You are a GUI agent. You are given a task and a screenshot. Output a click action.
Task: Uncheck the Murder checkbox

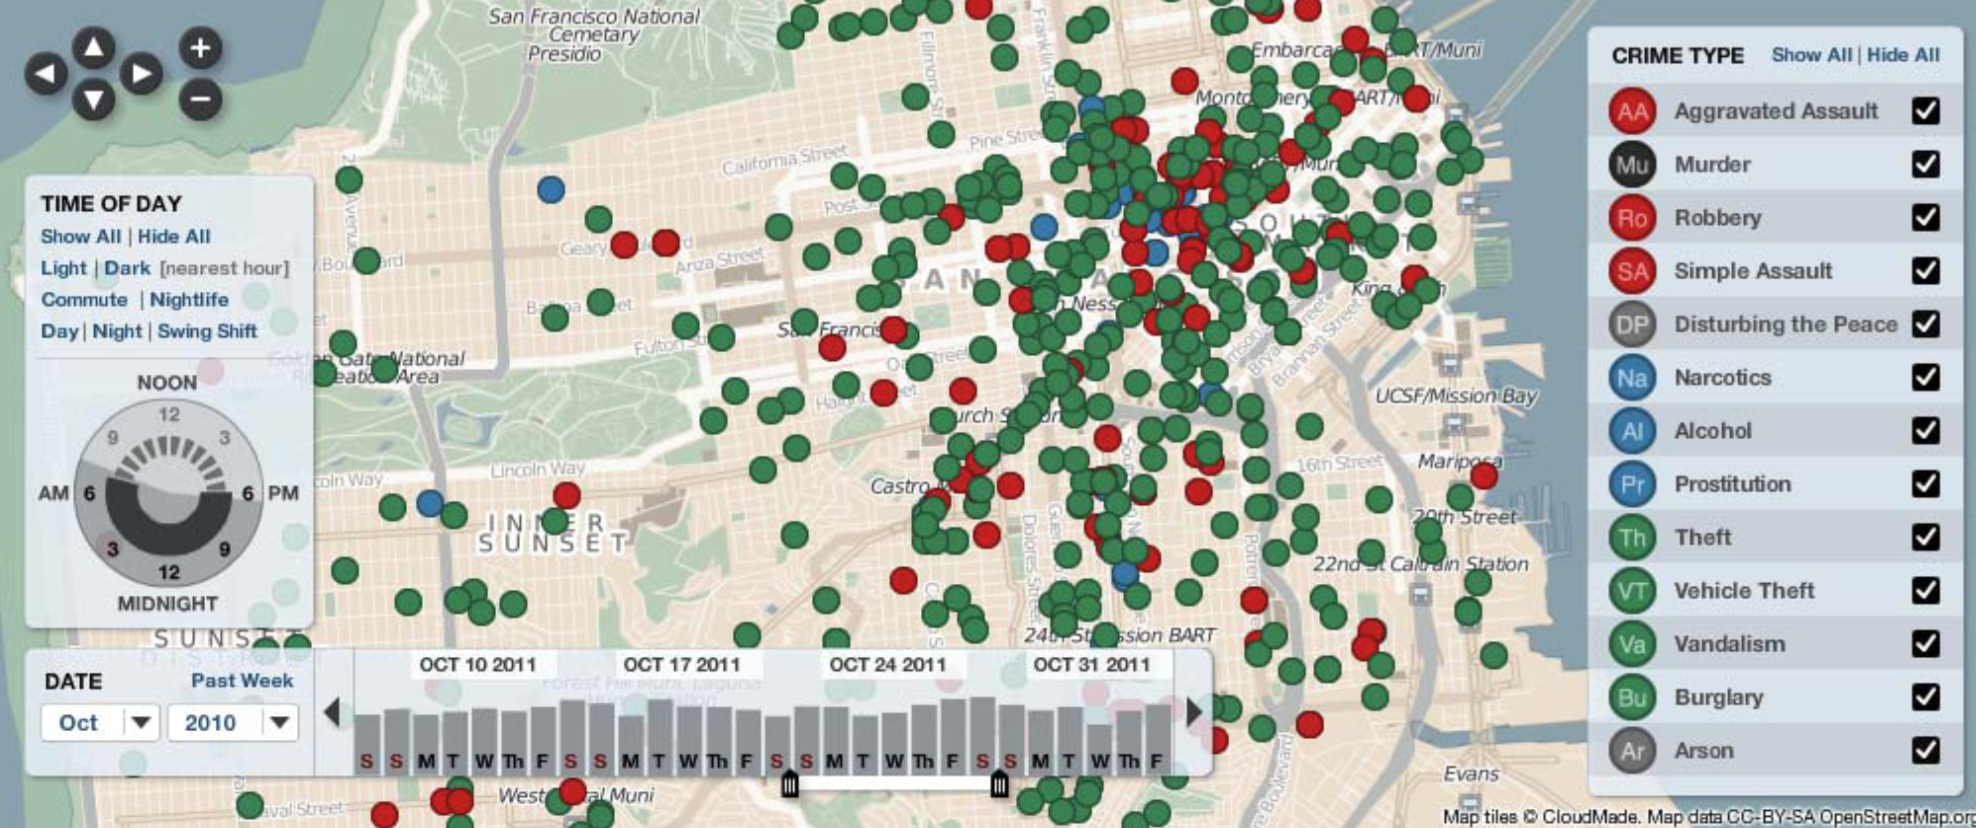click(1925, 164)
